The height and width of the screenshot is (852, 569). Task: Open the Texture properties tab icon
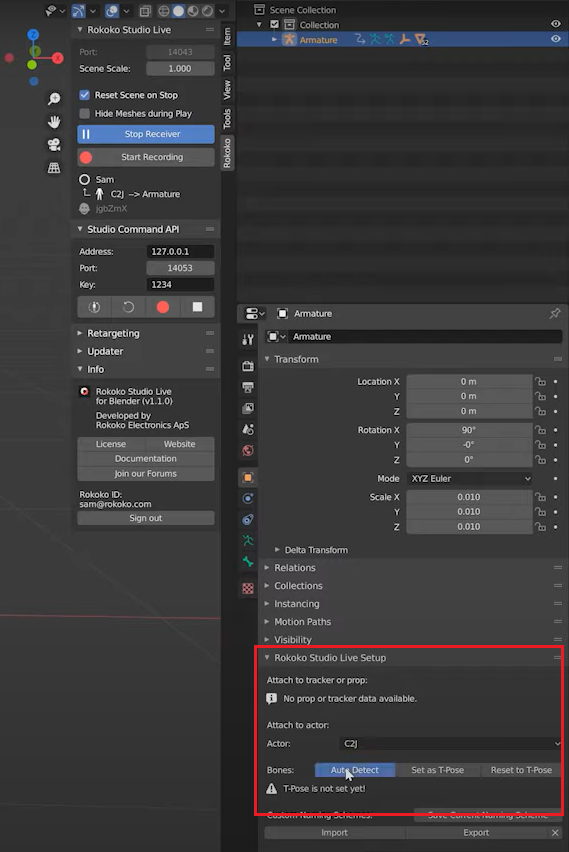coord(248,588)
